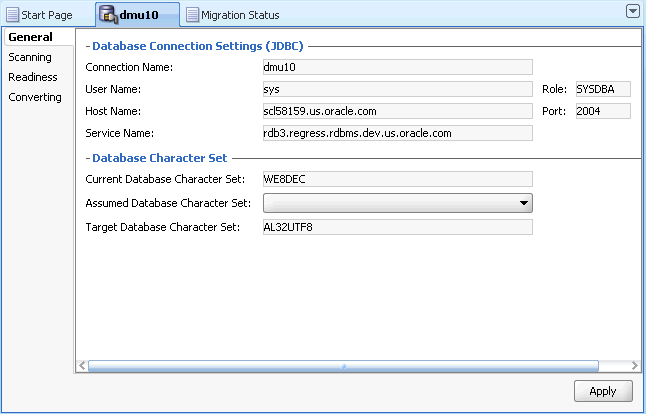Click the horizontal scrollbar thumb
The height and width of the screenshot is (414, 646).
(x=343, y=366)
